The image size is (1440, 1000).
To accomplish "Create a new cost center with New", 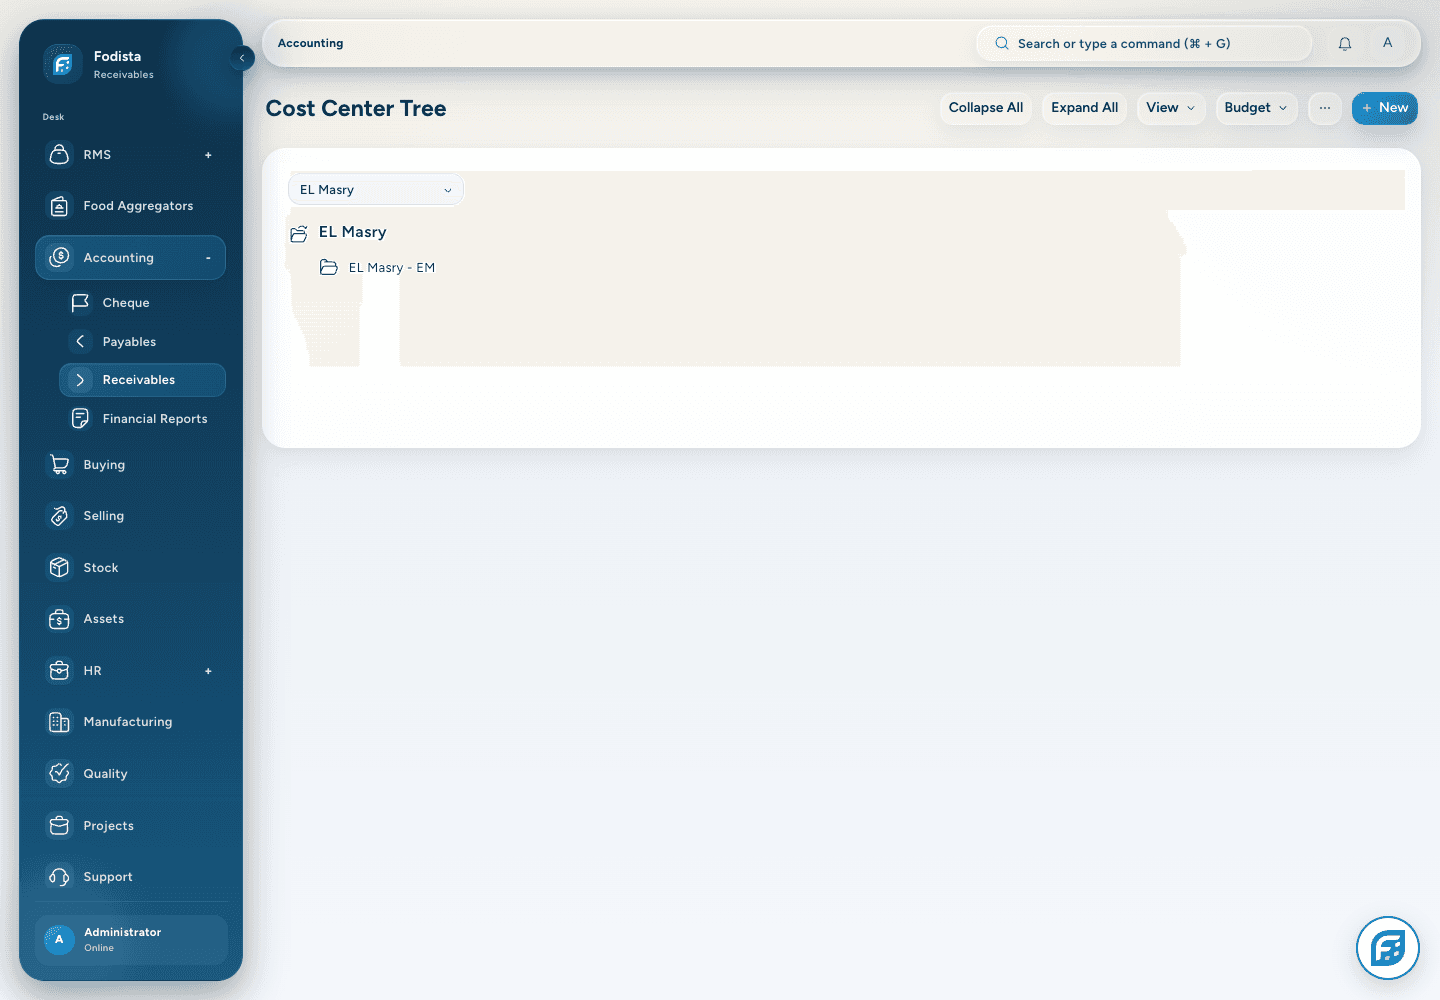I will click(x=1384, y=108).
